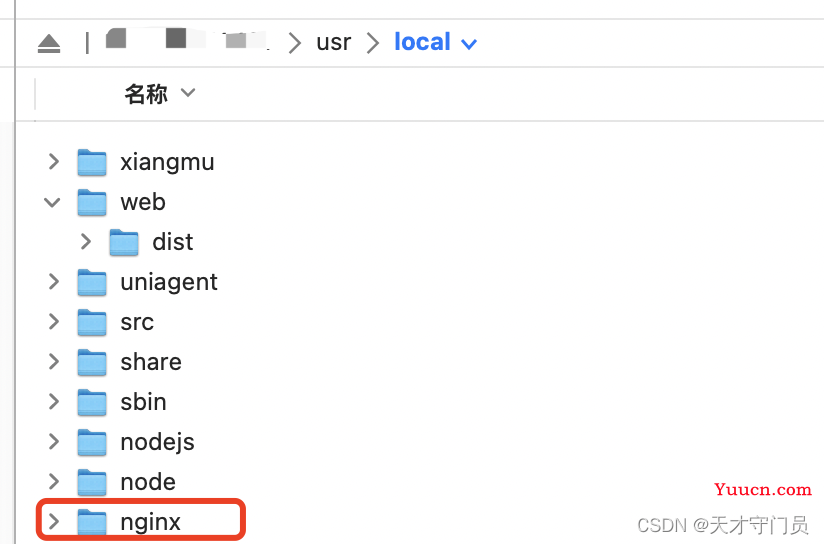Select the src folder icon
Image resolution: width=824 pixels, height=544 pixels.
pyautogui.click(x=92, y=322)
